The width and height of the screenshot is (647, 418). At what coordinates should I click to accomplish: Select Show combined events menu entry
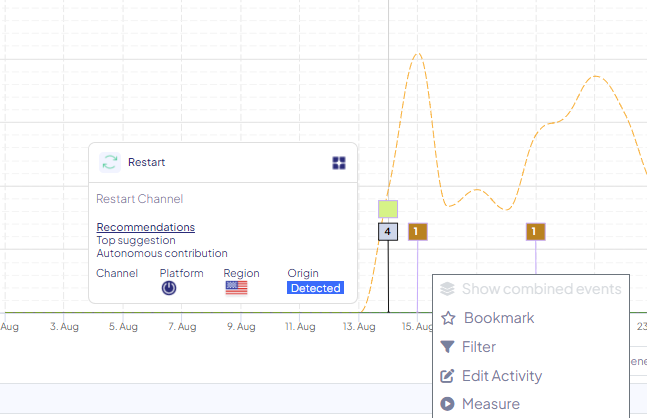pos(540,289)
